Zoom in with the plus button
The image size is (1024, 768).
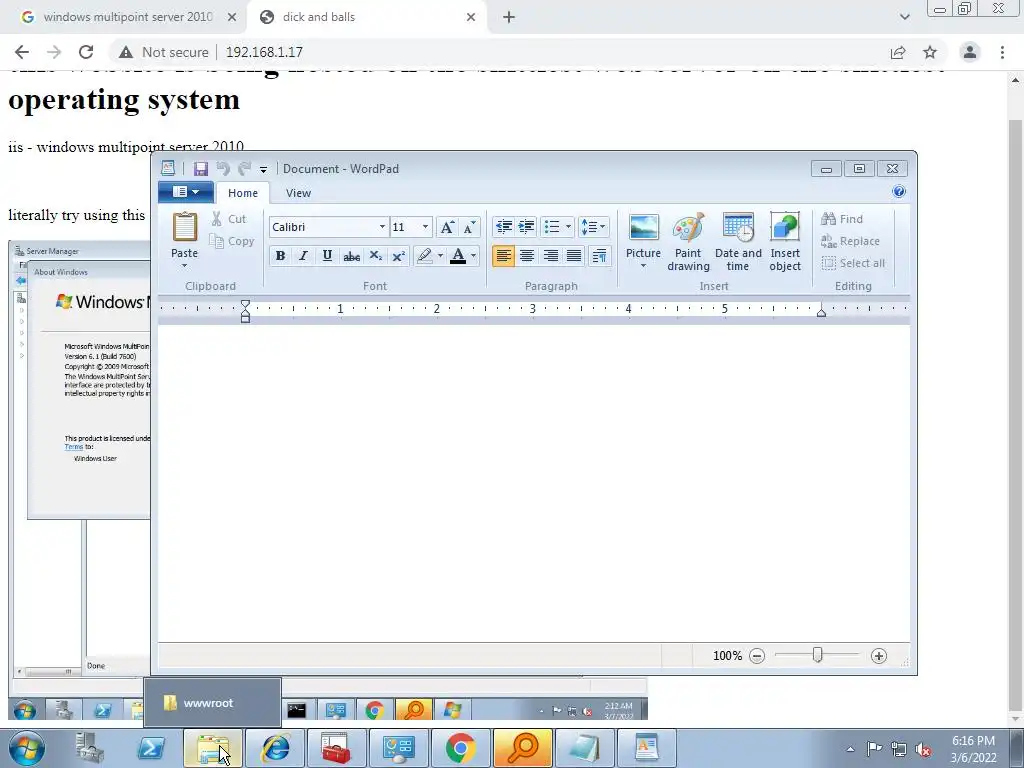(x=879, y=656)
